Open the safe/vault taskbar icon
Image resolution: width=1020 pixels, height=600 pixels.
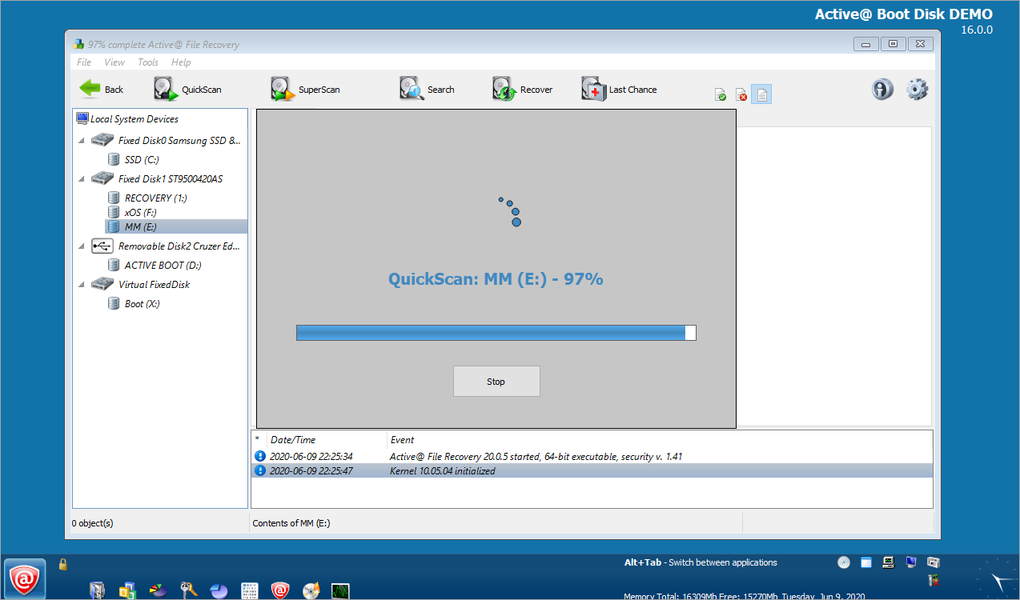point(97,590)
